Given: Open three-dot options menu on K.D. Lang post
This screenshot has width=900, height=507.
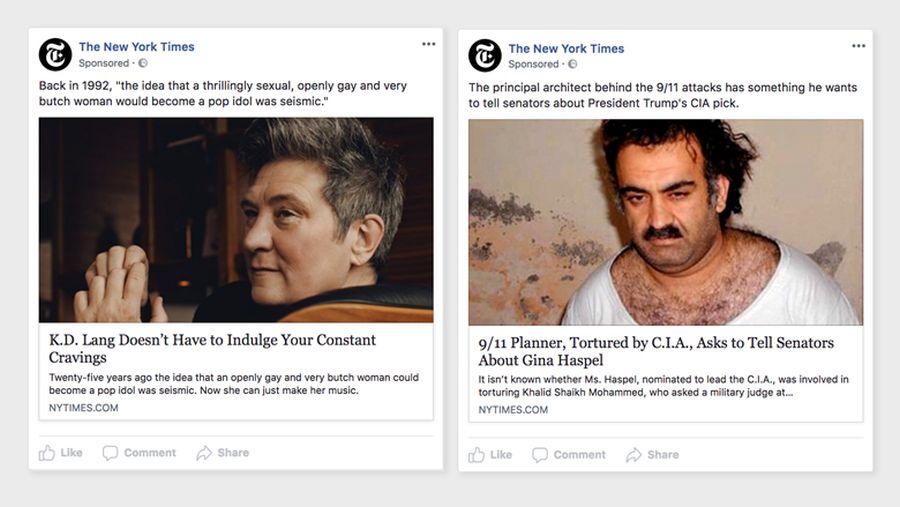Looking at the screenshot, I should (429, 44).
